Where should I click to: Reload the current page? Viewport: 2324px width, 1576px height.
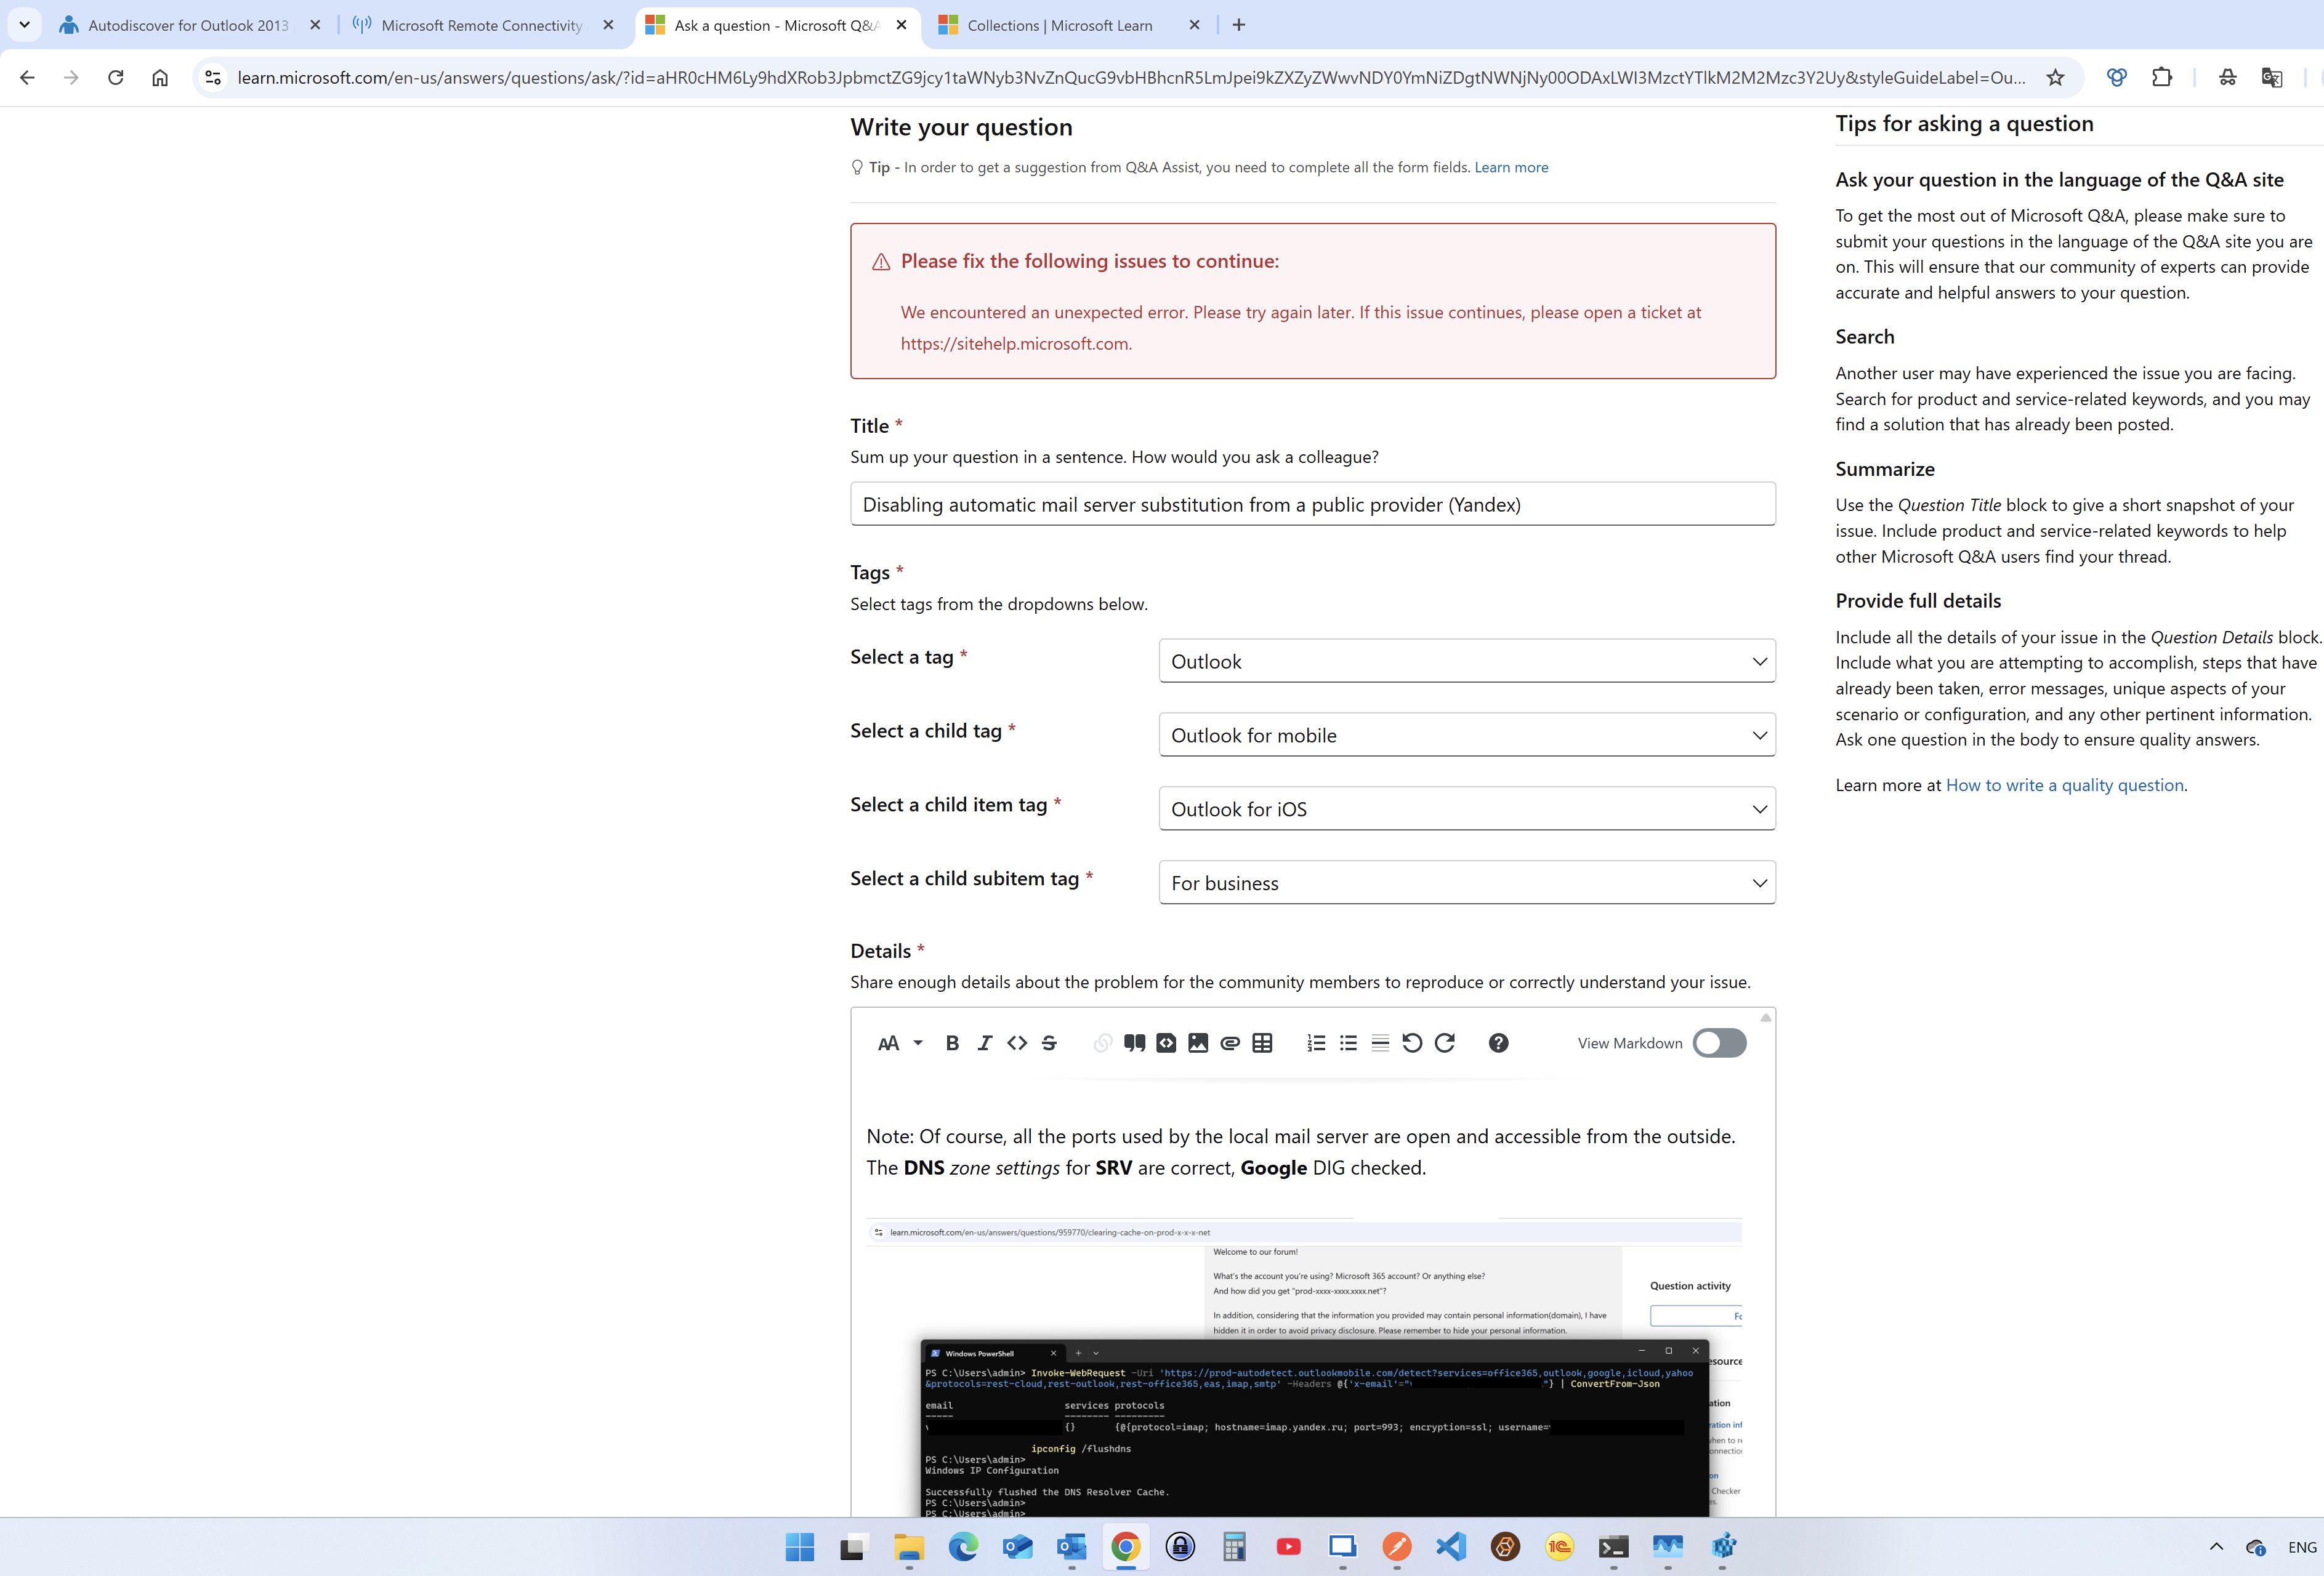pos(115,77)
